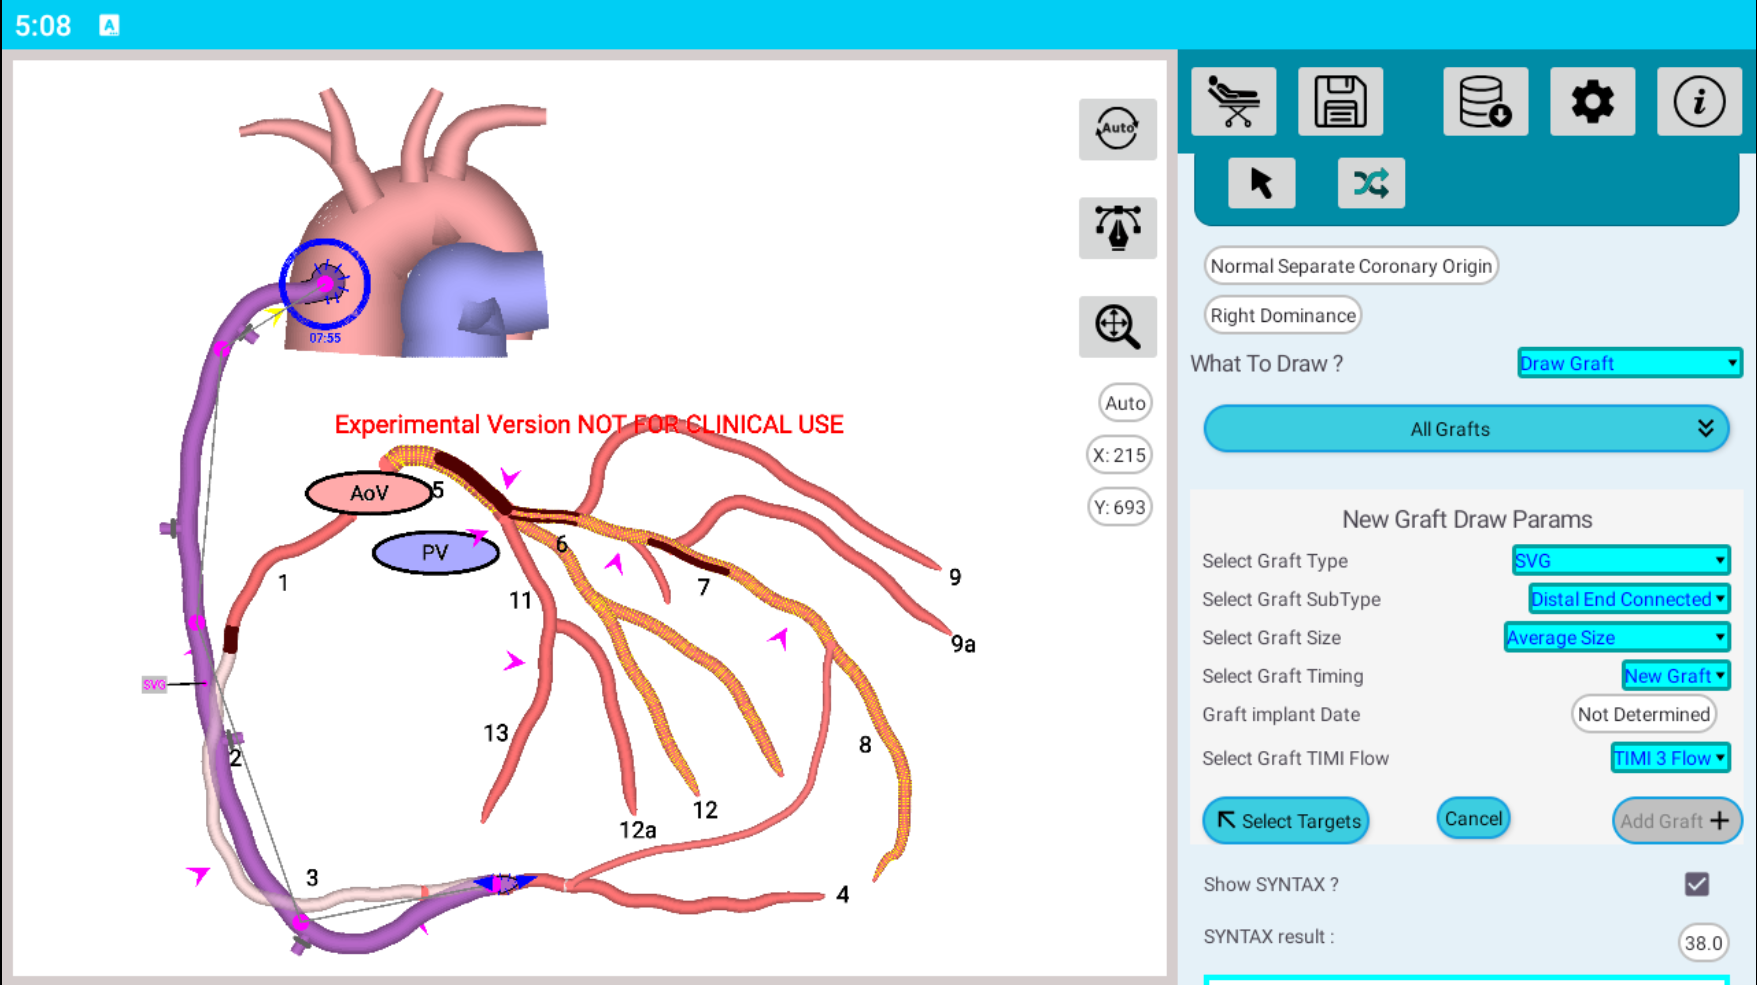Image resolution: width=1757 pixels, height=985 pixels.
Task: Open the settings gear icon
Action: [1592, 102]
